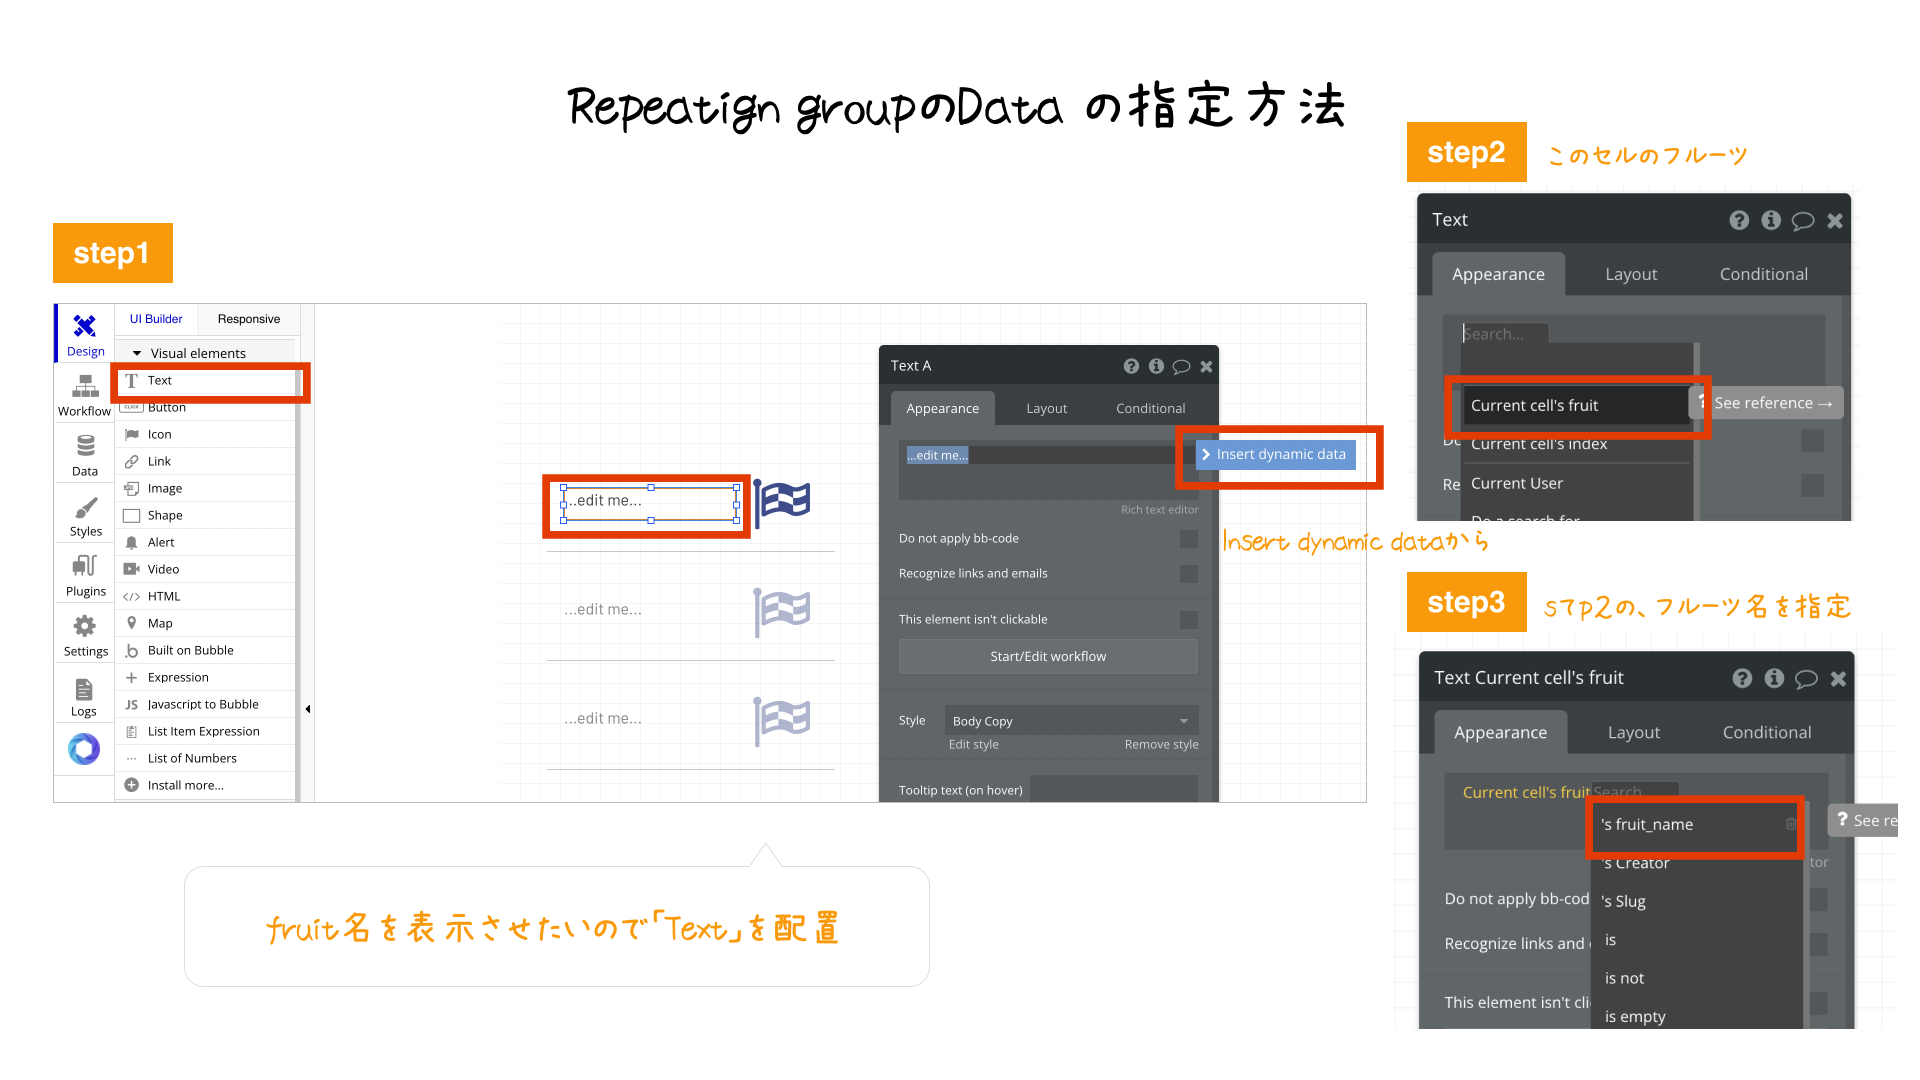1920x1080 pixels.
Task: Click the Insert dynamic data button
Action: (1276, 454)
